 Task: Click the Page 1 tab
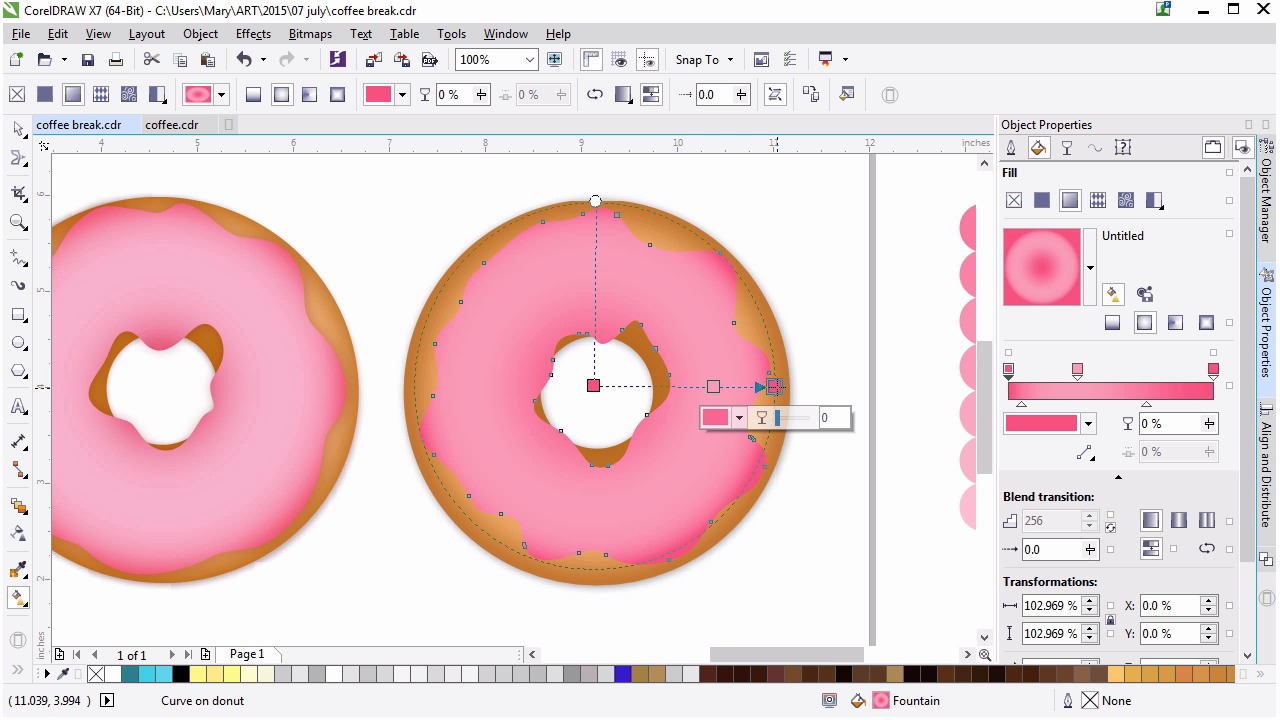click(247, 655)
